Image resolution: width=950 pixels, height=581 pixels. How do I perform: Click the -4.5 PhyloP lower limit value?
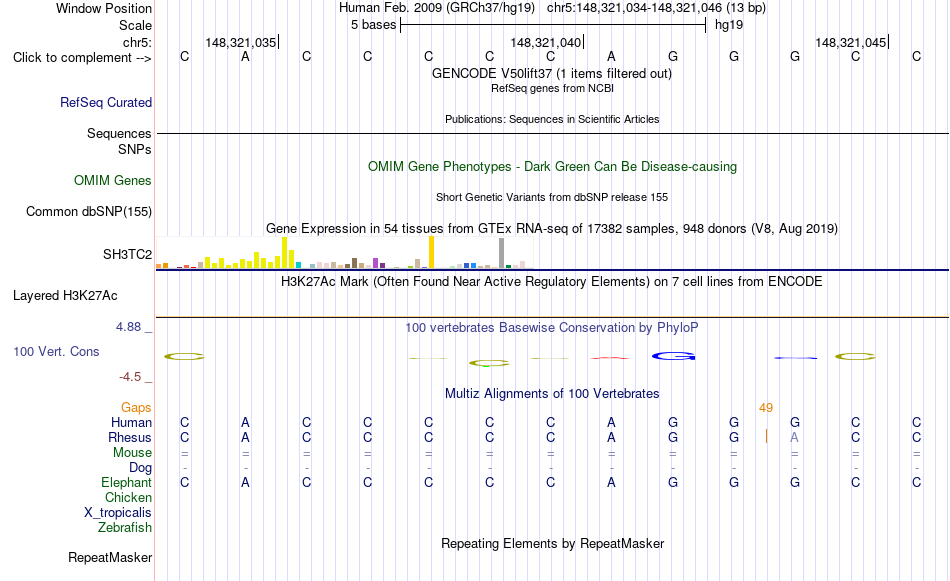point(130,377)
